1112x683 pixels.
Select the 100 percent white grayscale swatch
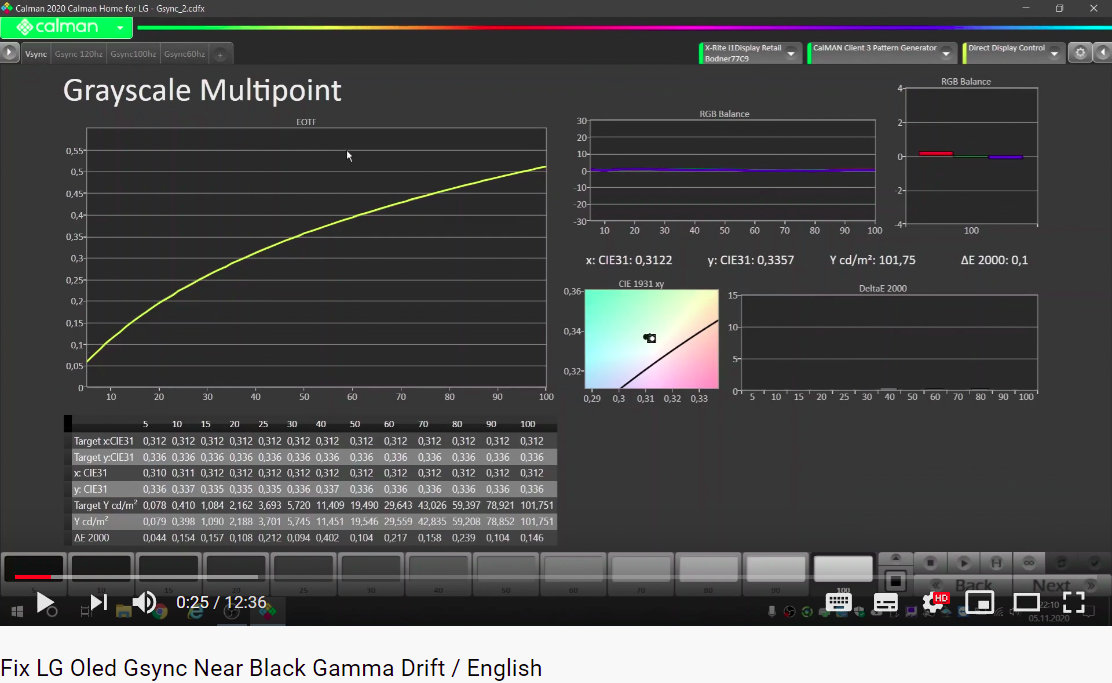843,569
